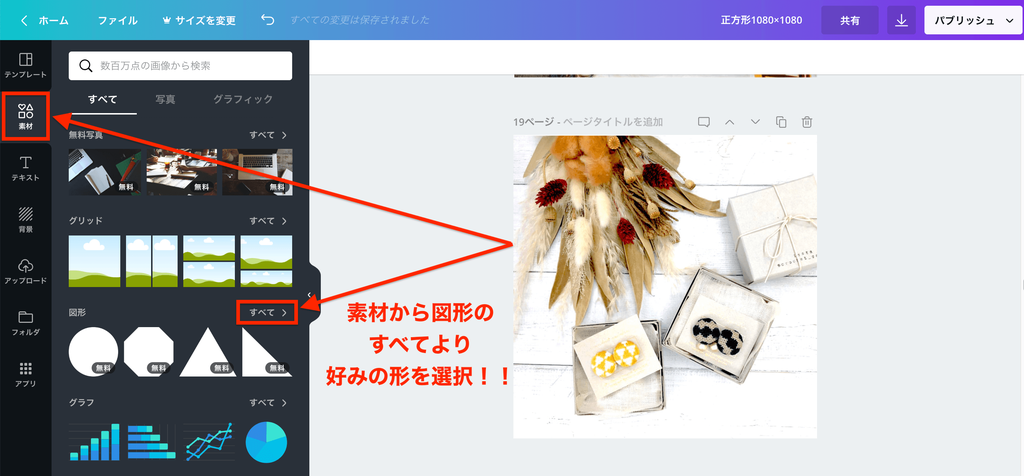Click the undo arrow icon

(x=268, y=20)
